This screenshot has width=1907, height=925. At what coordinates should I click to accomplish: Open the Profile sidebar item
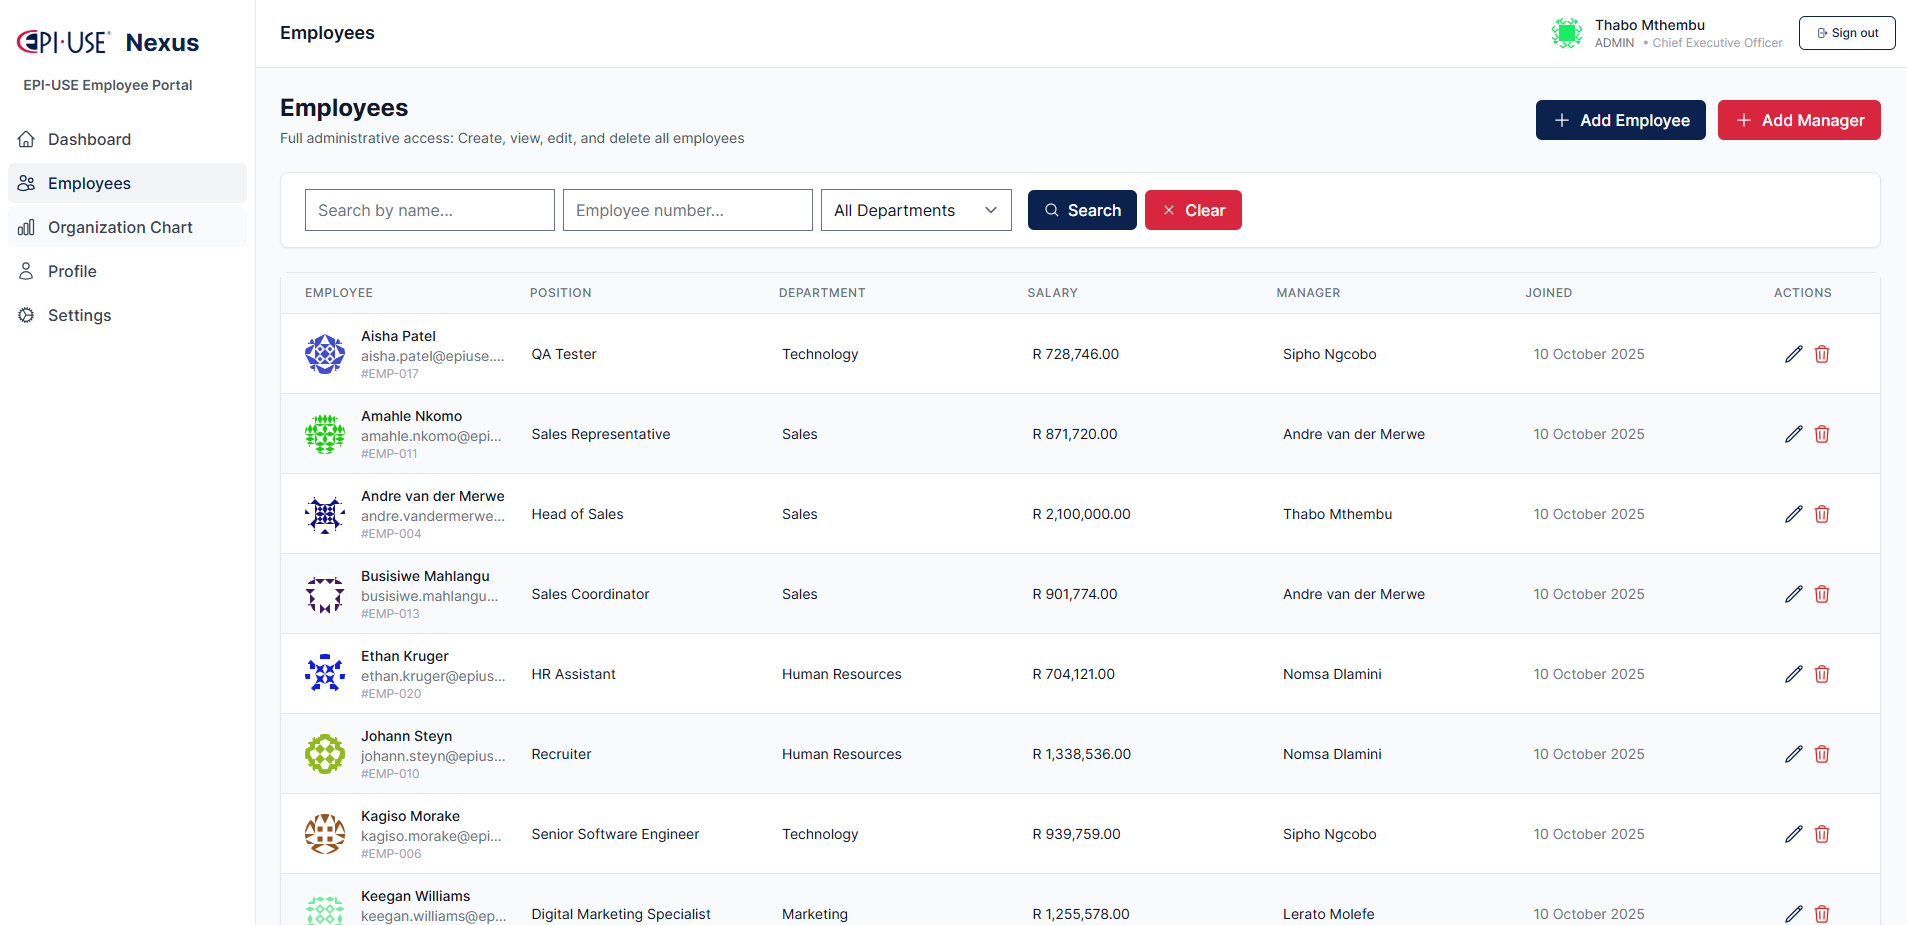(x=72, y=271)
